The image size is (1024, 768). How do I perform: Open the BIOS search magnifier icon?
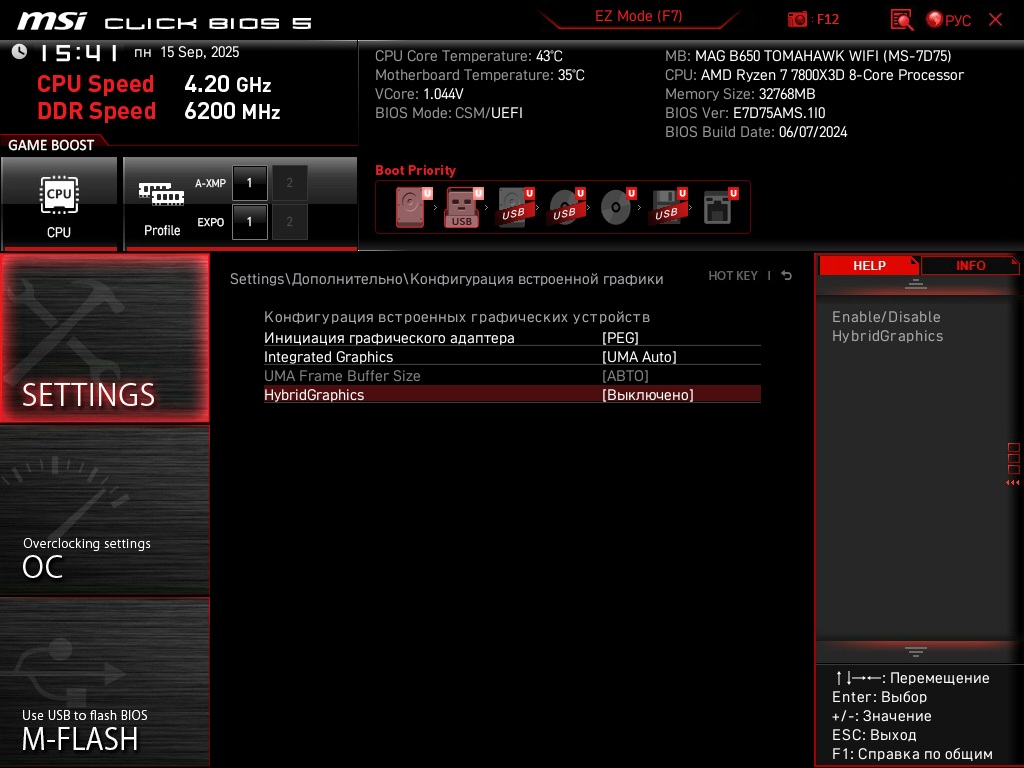coord(901,20)
